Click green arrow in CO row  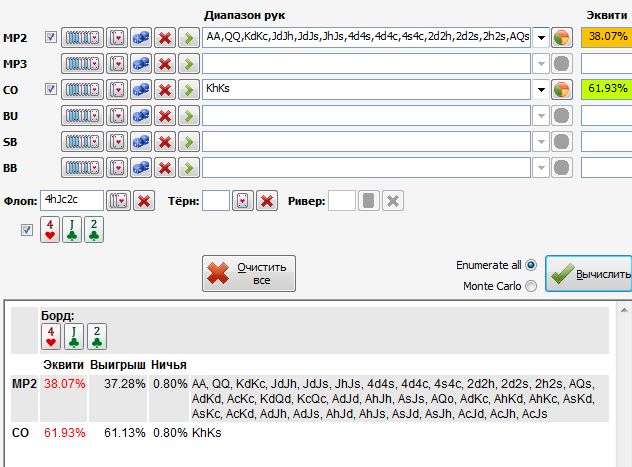coord(189,90)
